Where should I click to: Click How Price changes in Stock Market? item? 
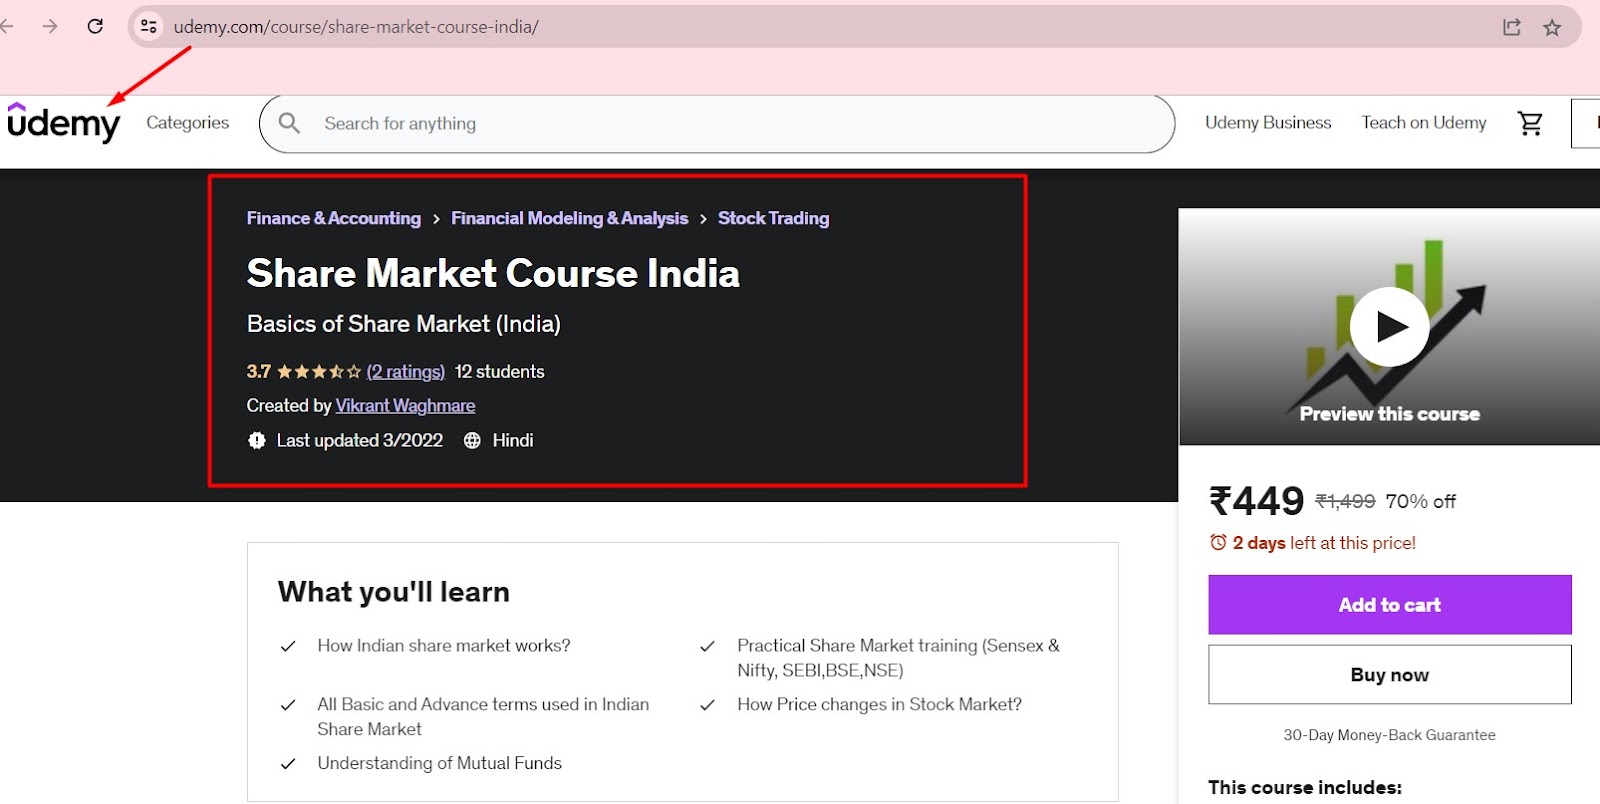(x=880, y=704)
